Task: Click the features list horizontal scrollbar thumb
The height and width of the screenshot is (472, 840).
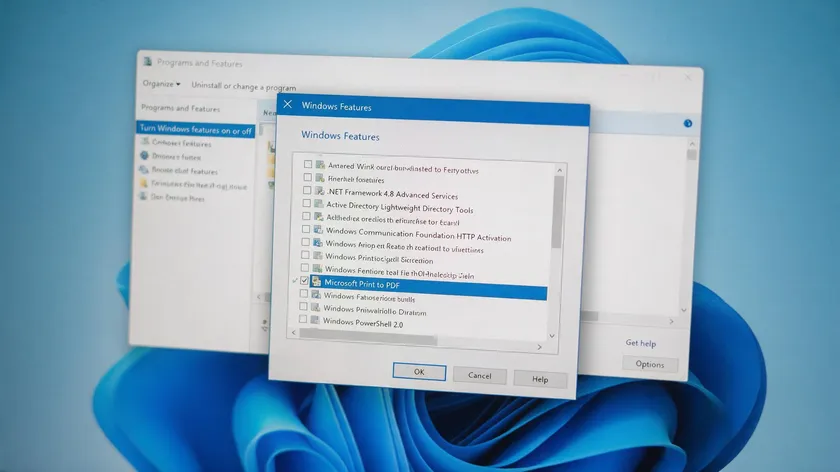Action: (368, 336)
